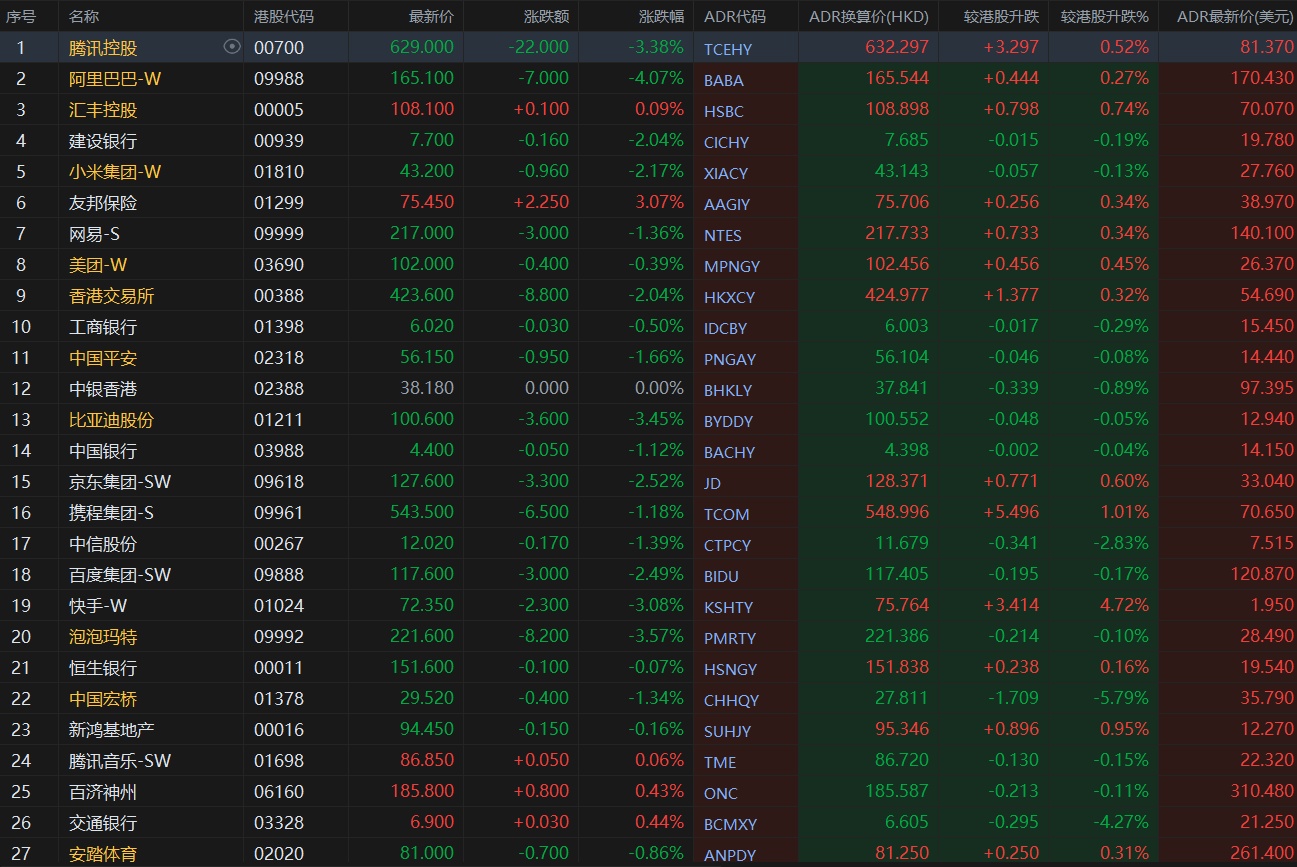Open the 汇丰控股 stock row name
Image resolution: width=1297 pixels, height=867 pixels.
[x=103, y=109]
